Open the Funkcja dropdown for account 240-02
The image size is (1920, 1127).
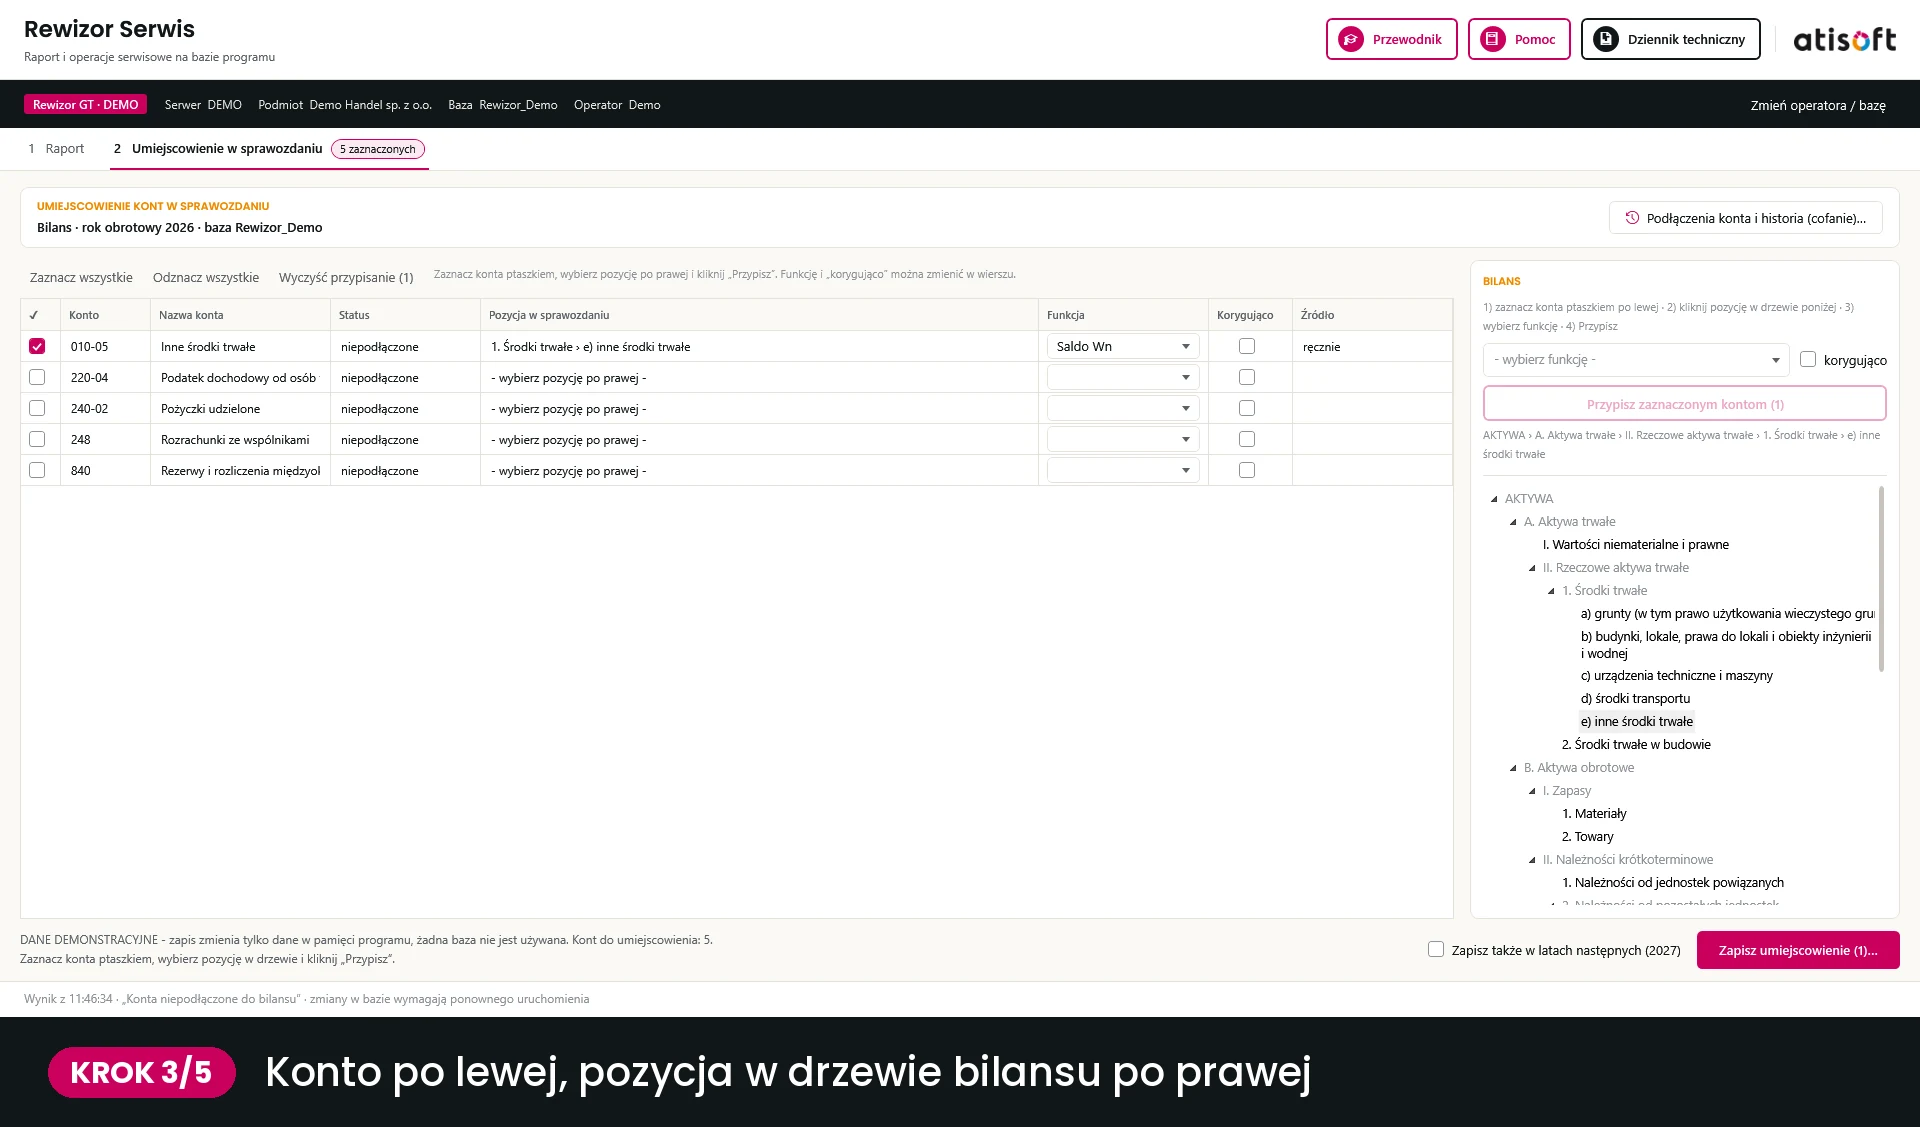[1123, 408]
